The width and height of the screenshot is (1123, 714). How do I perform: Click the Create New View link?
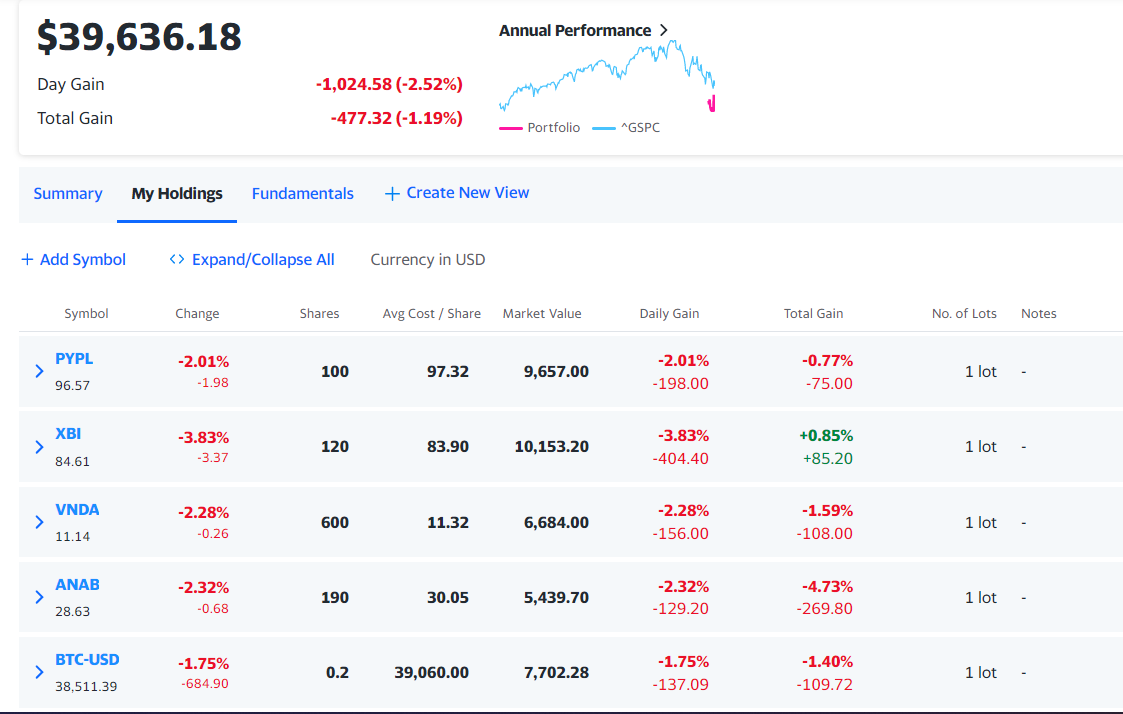point(468,193)
